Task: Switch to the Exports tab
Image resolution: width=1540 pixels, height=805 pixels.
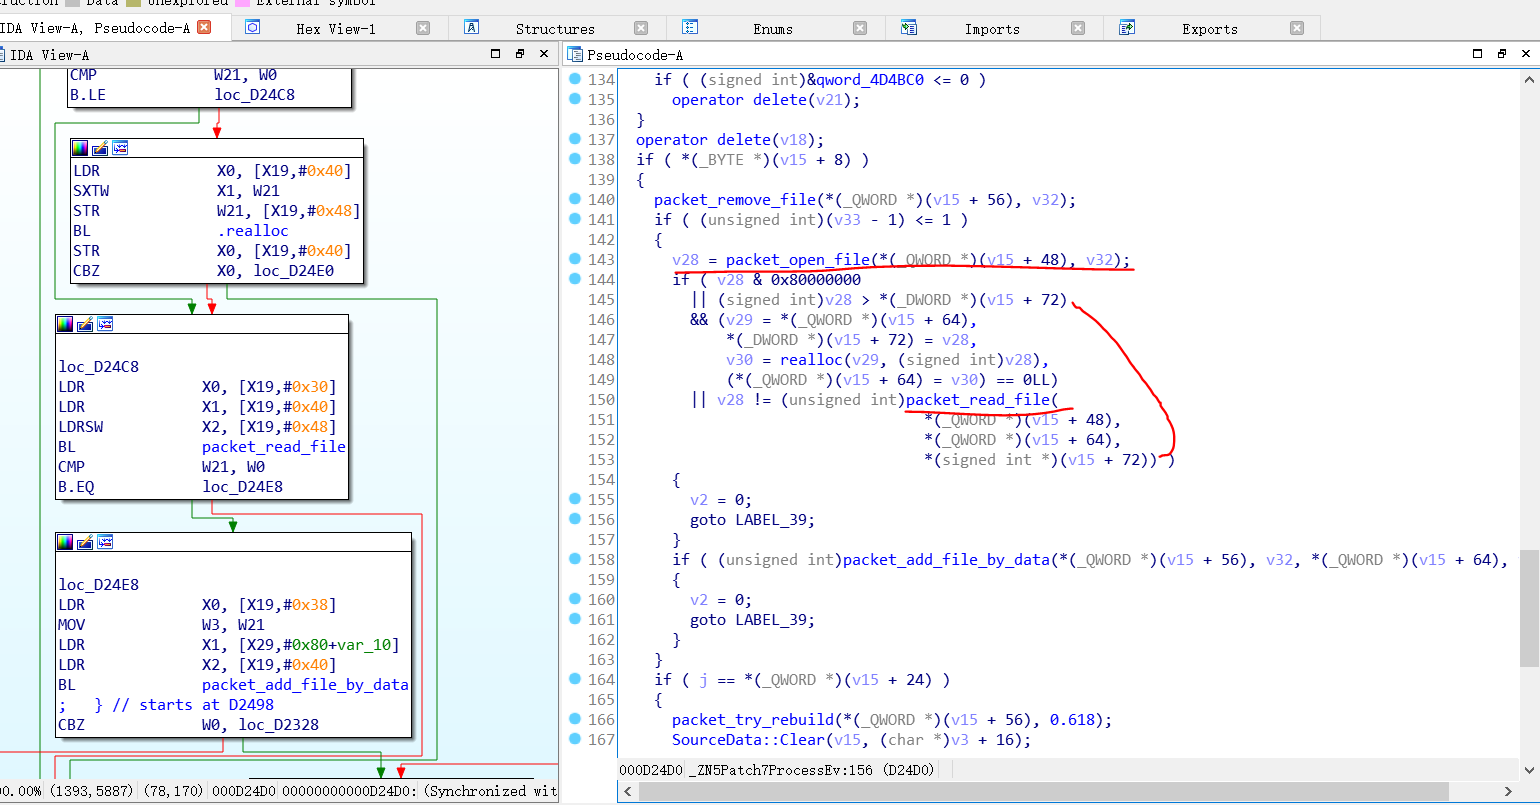Action: tap(1210, 29)
